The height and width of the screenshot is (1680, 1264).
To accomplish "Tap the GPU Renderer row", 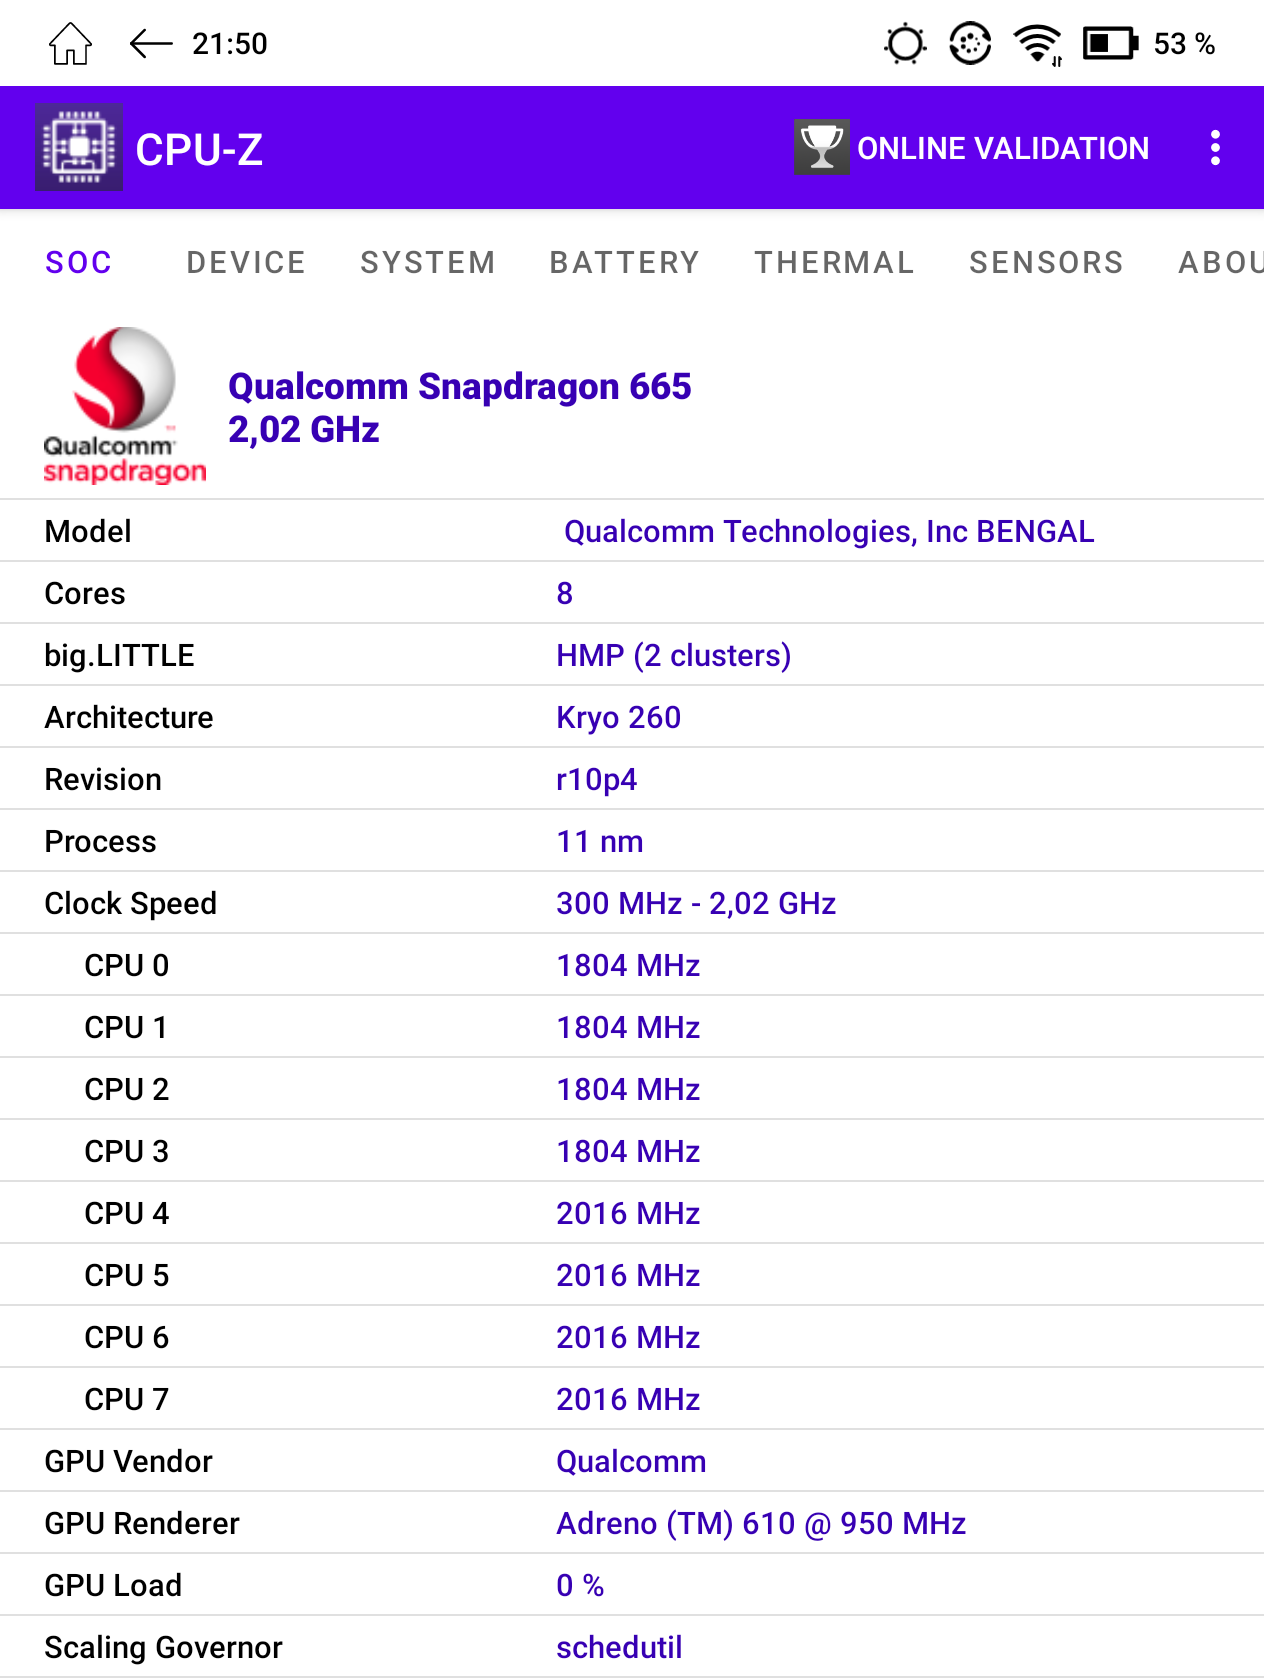I will click(632, 1523).
